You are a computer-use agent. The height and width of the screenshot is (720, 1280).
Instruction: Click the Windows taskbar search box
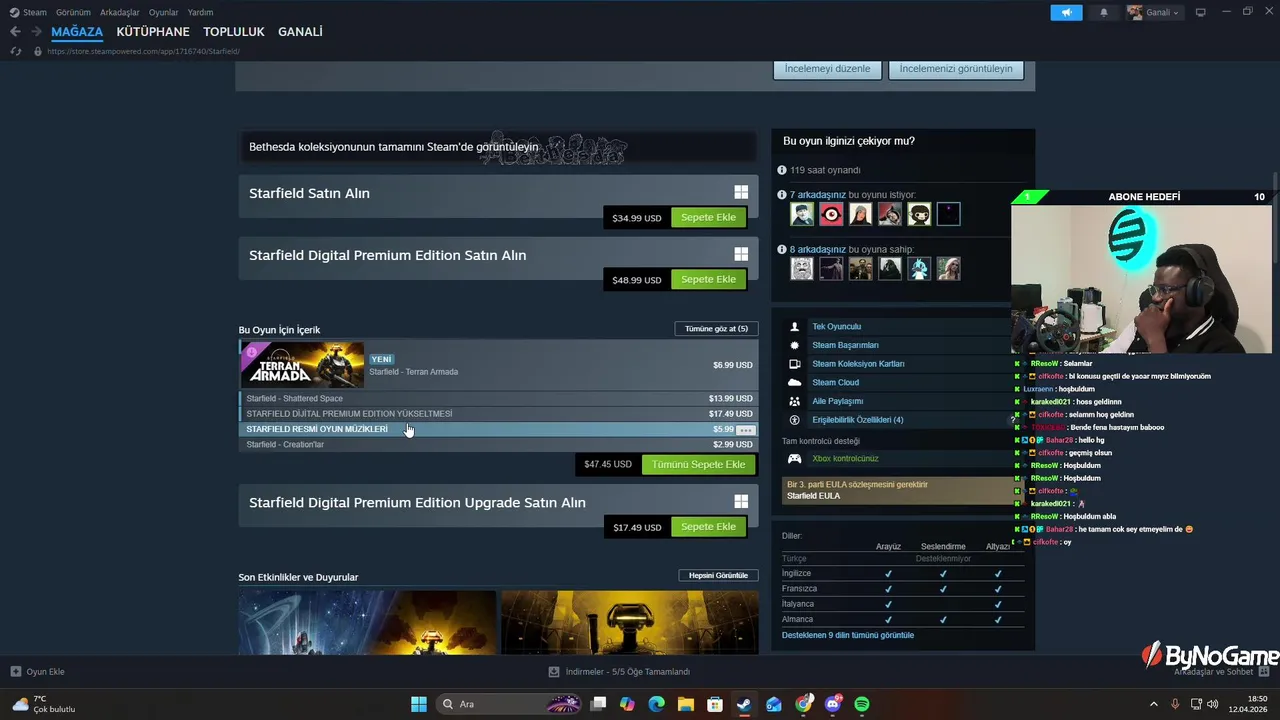coord(510,704)
